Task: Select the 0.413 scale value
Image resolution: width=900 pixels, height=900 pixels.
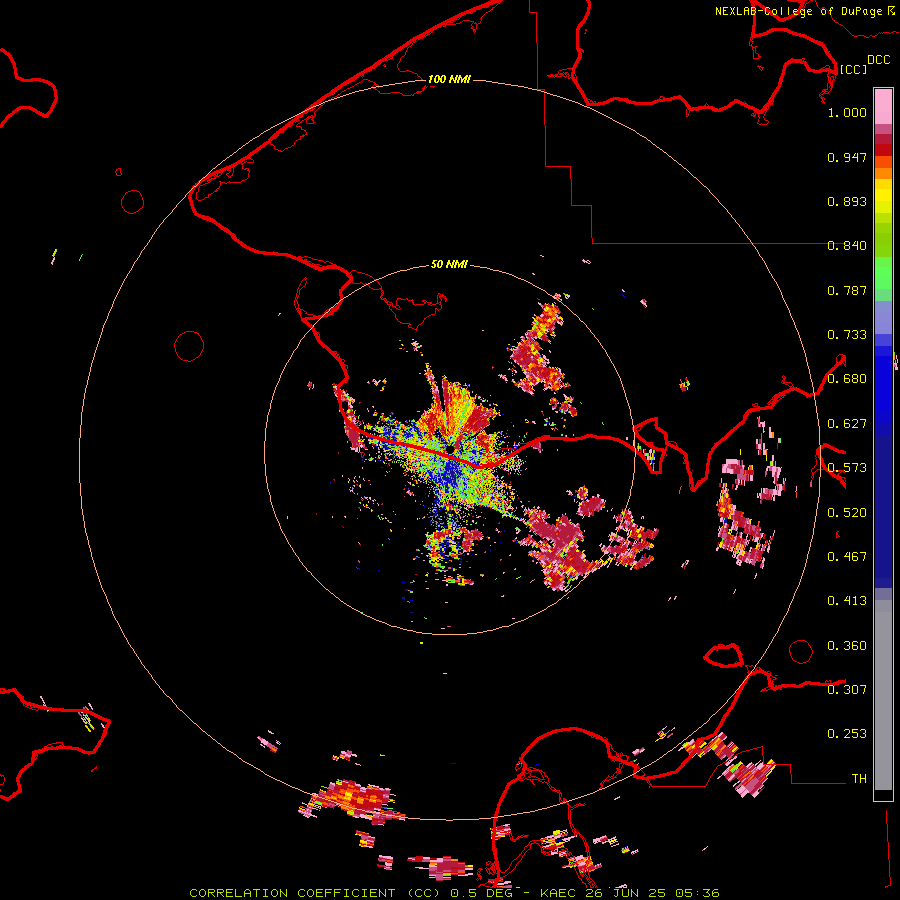Action: point(847,601)
